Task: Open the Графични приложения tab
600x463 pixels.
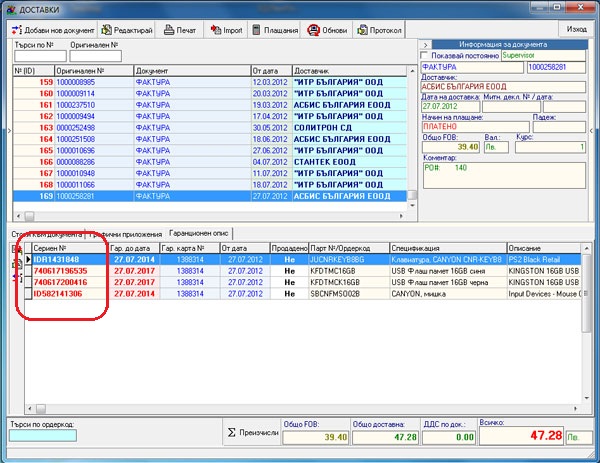Action: 125,233
